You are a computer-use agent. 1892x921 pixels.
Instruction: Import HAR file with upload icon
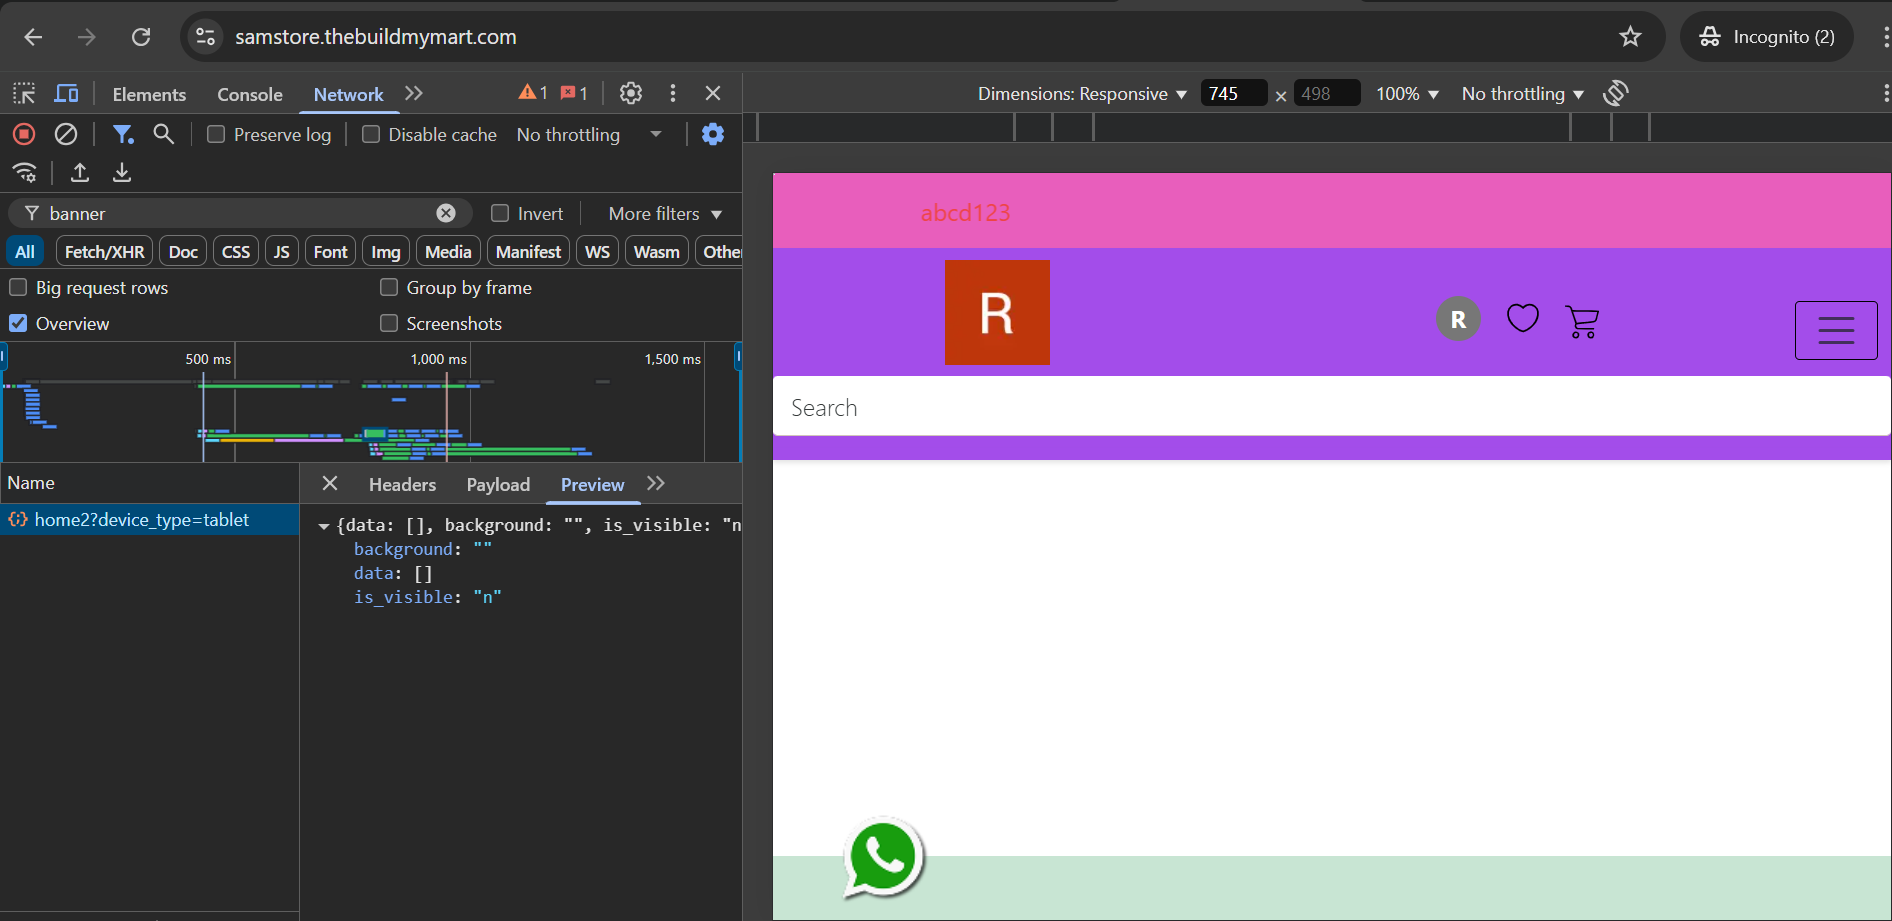[x=80, y=173]
